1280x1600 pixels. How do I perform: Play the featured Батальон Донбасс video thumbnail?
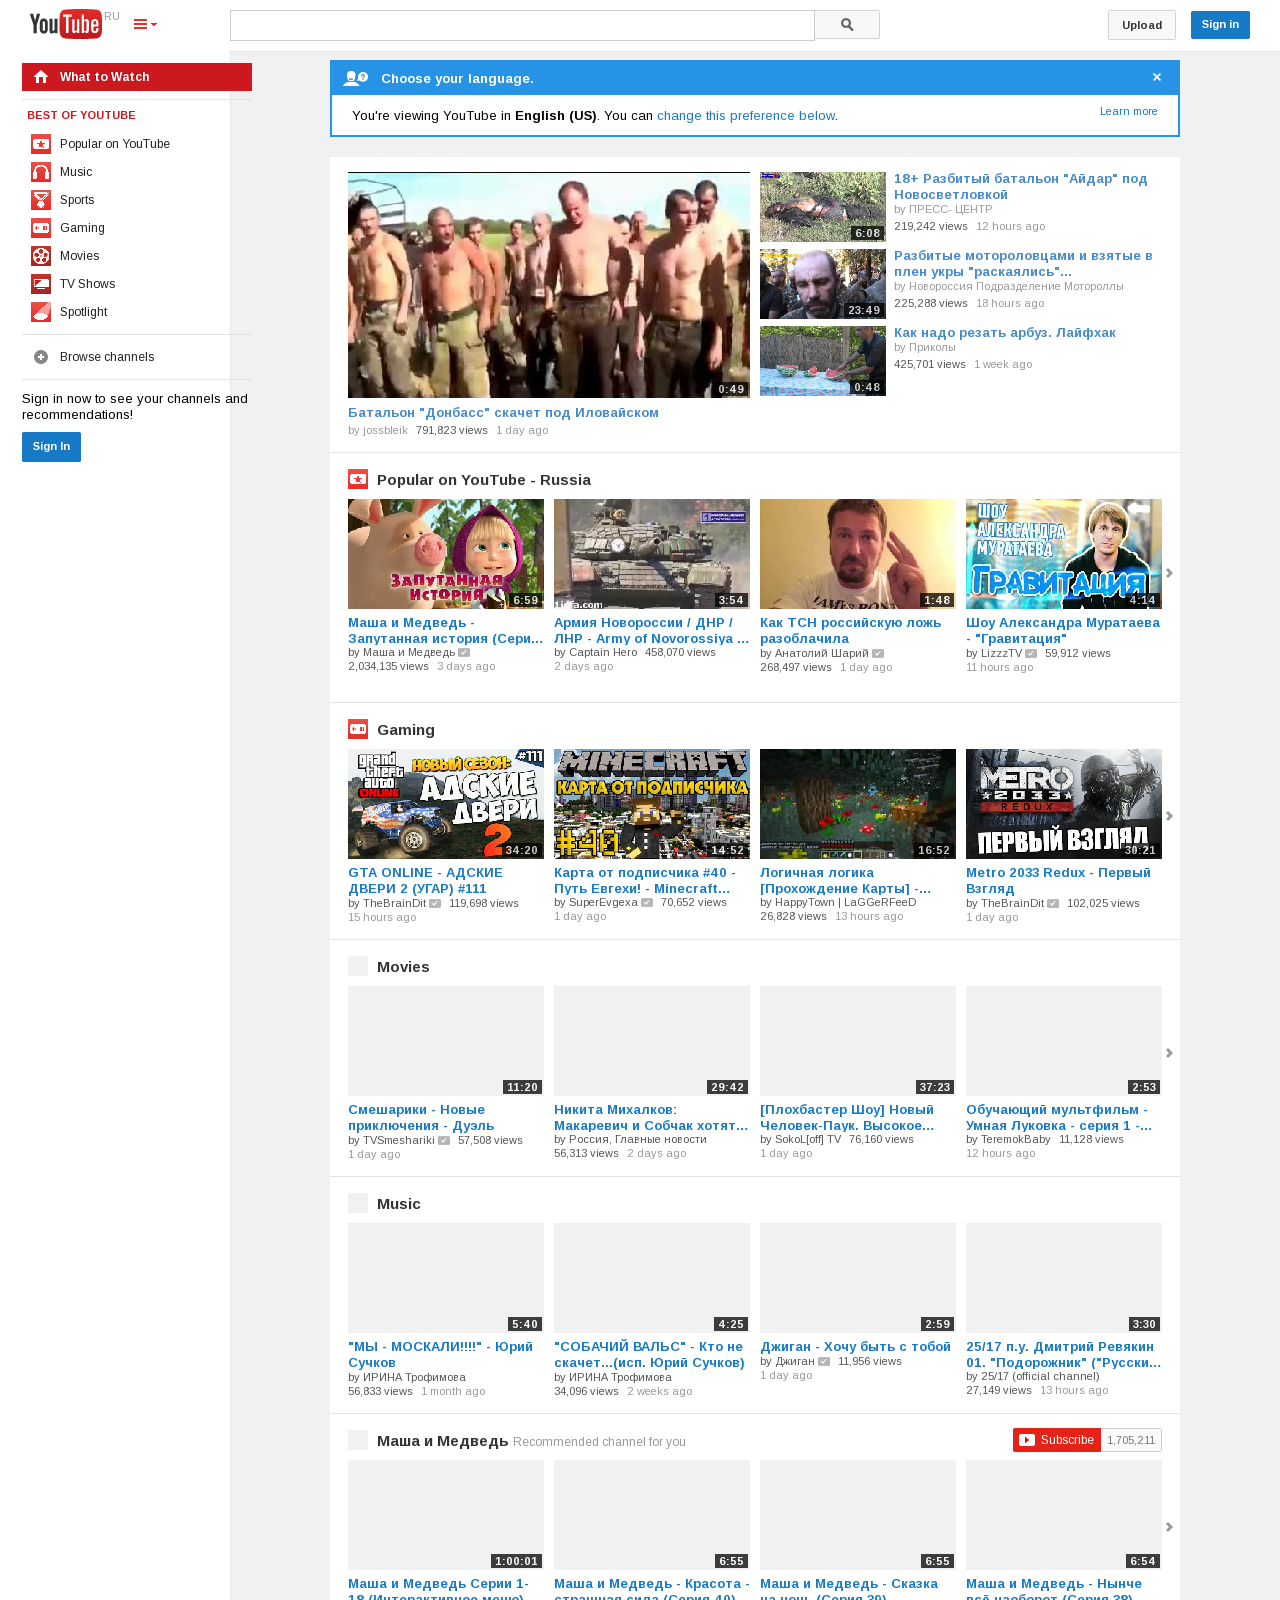[549, 285]
